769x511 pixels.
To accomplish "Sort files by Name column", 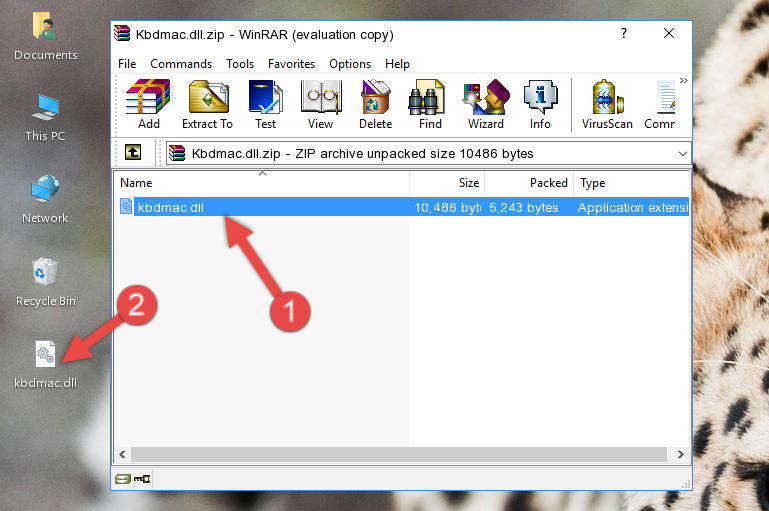I will point(262,183).
